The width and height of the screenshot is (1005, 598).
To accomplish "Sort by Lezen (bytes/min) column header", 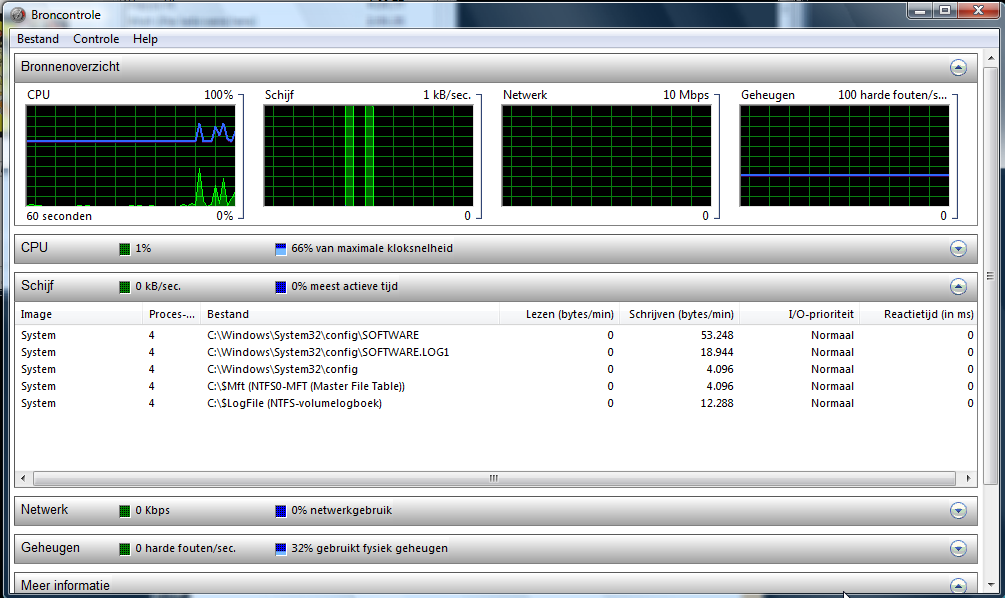I will [x=560, y=314].
